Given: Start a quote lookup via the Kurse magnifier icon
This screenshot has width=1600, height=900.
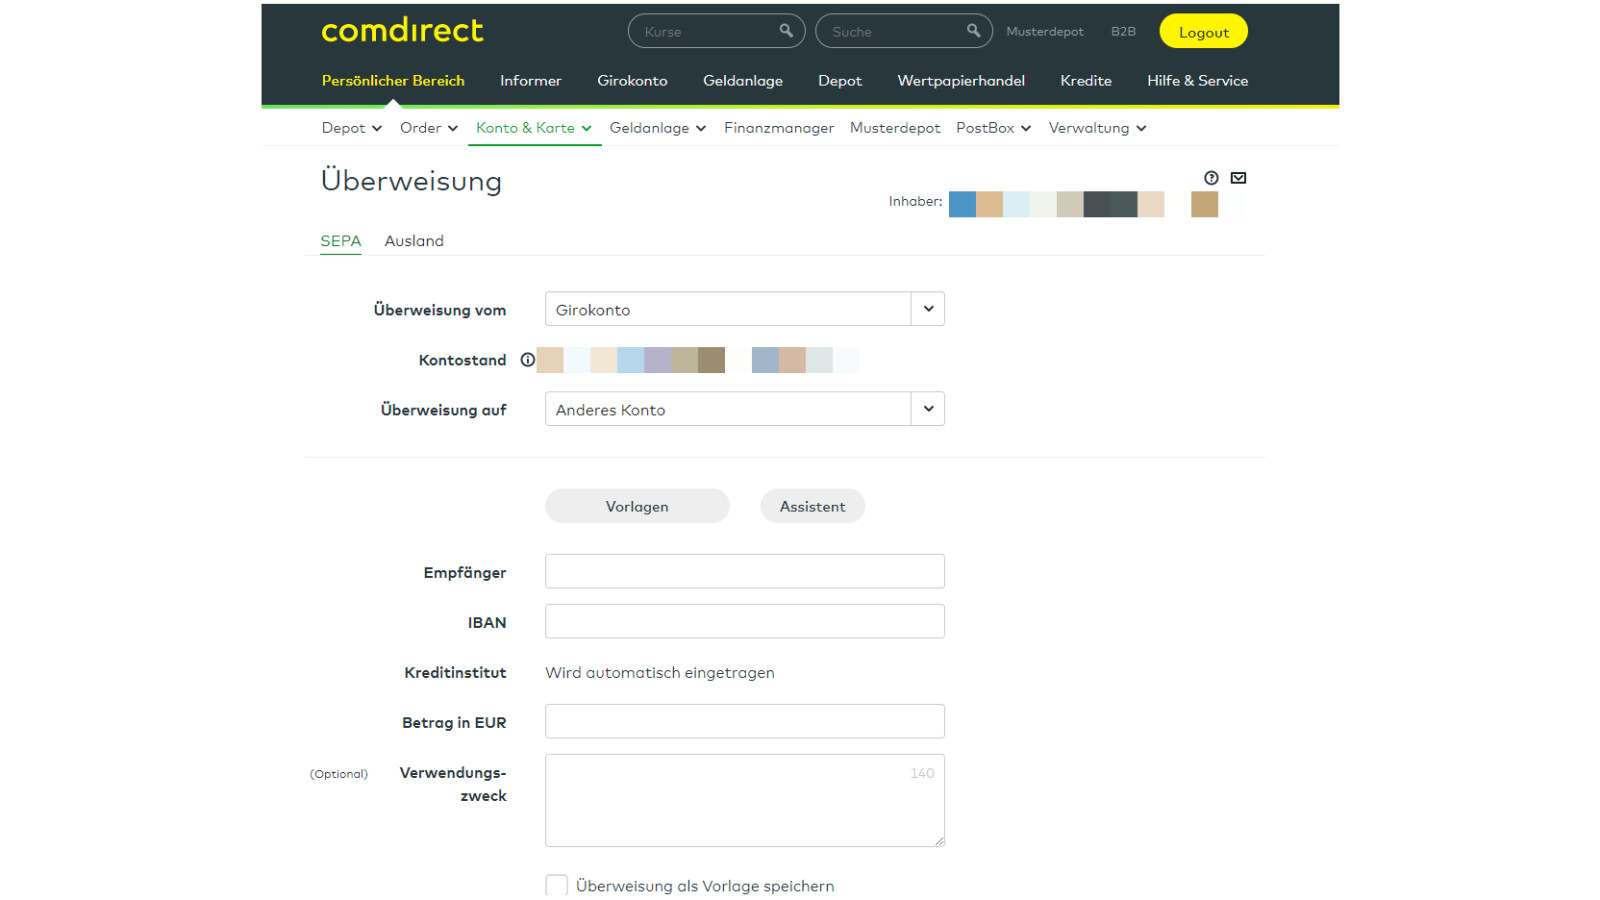Looking at the screenshot, I should (x=786, y=31).
